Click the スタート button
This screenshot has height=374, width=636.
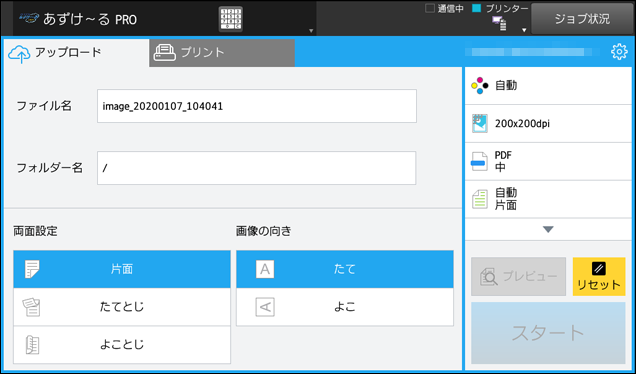pos(548,333)
